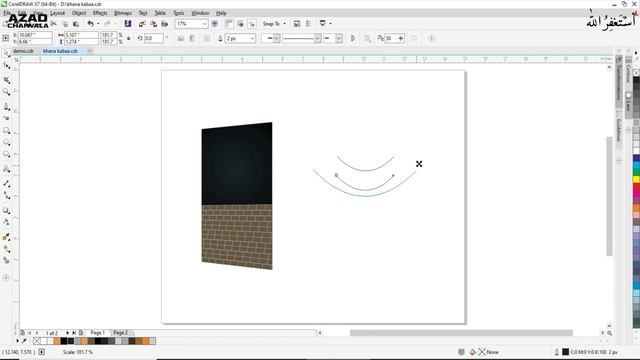Select the Crop tool in the toolbox
The width and height of the screenshot is (640, 360).
6,80
